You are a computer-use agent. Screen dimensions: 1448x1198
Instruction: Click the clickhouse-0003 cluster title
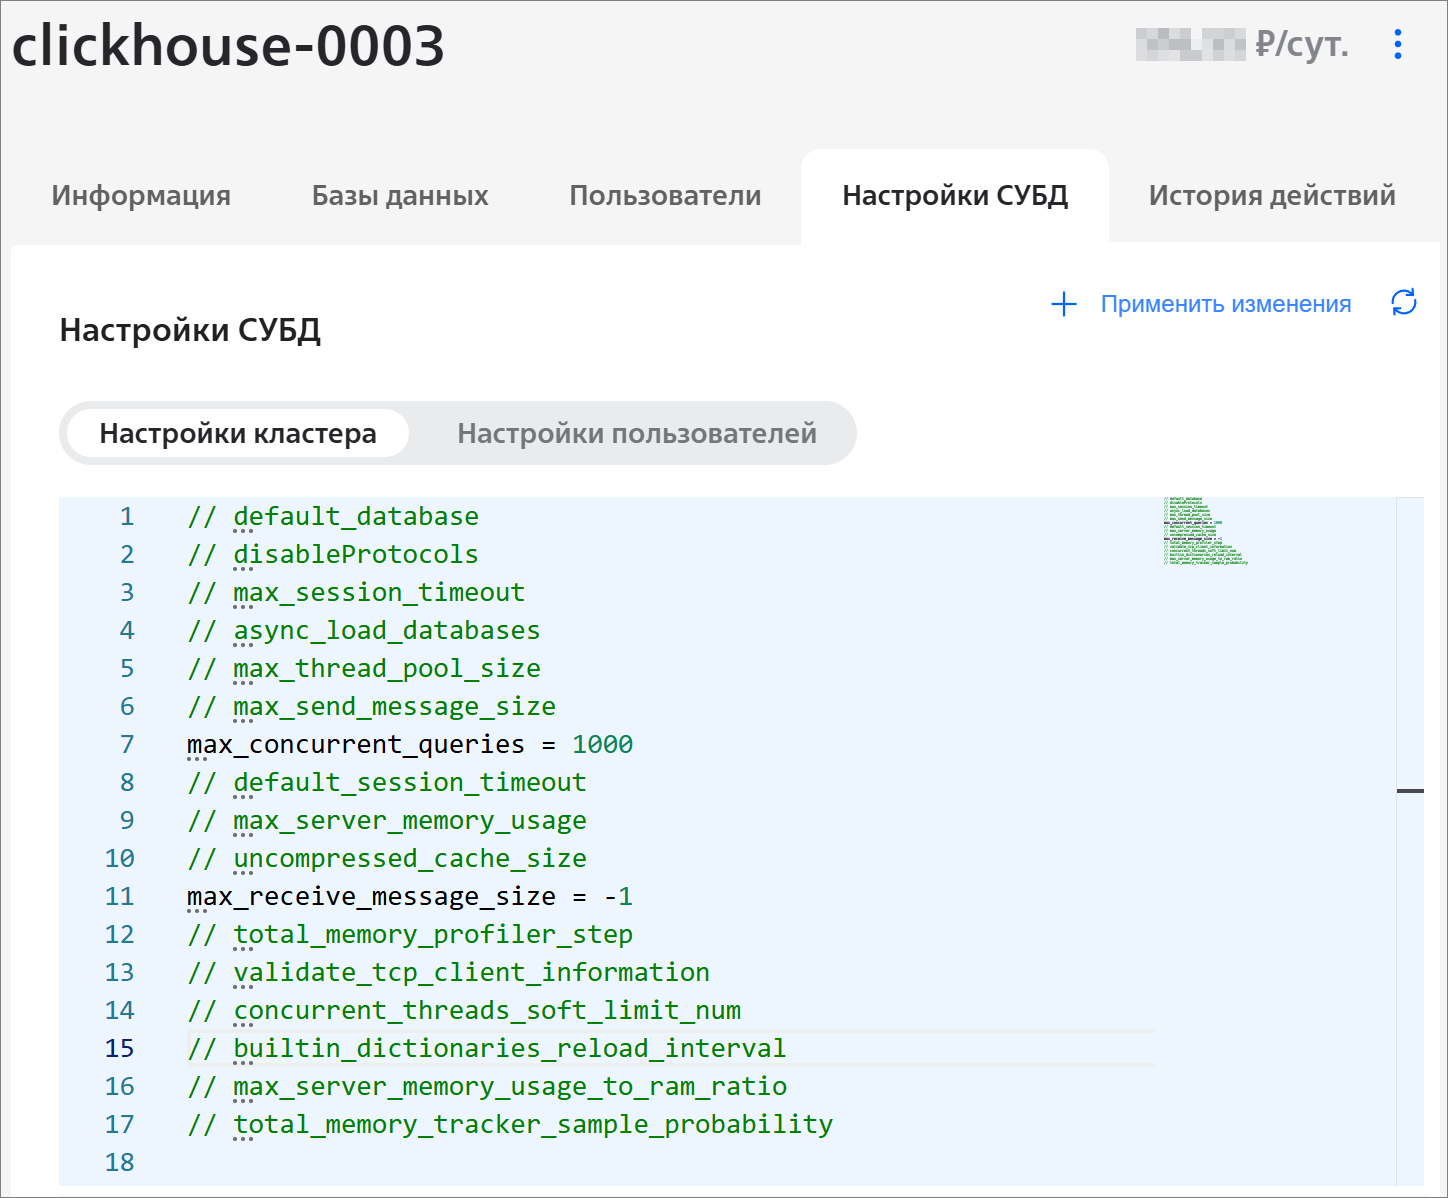click(228, 46)
